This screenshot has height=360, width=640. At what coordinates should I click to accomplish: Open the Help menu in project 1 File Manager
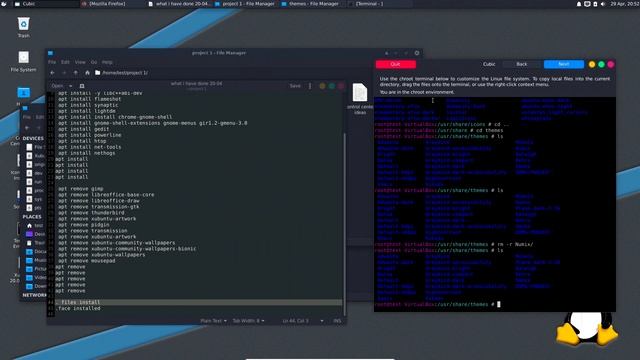pos(107,62)
